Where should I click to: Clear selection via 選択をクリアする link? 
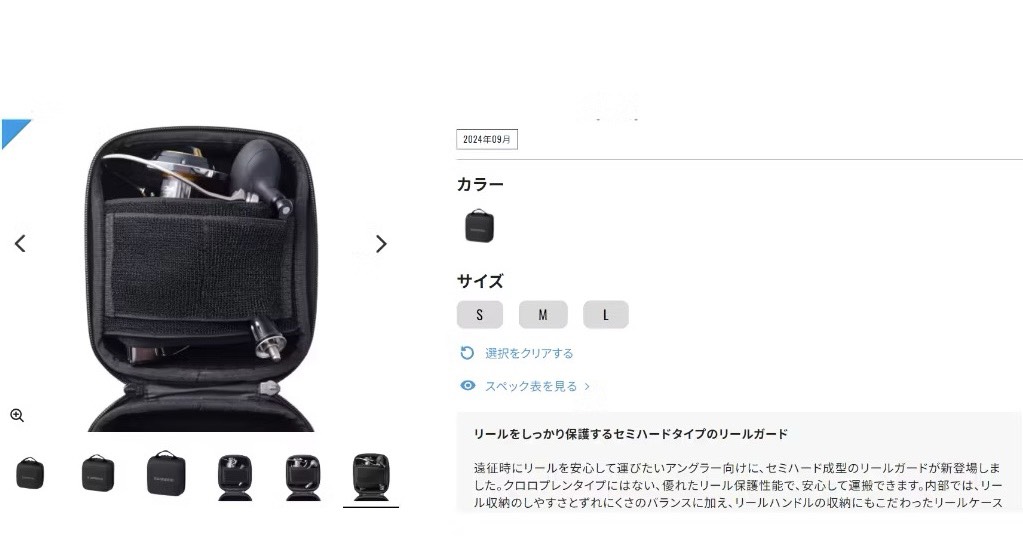[x=529, y=353]
